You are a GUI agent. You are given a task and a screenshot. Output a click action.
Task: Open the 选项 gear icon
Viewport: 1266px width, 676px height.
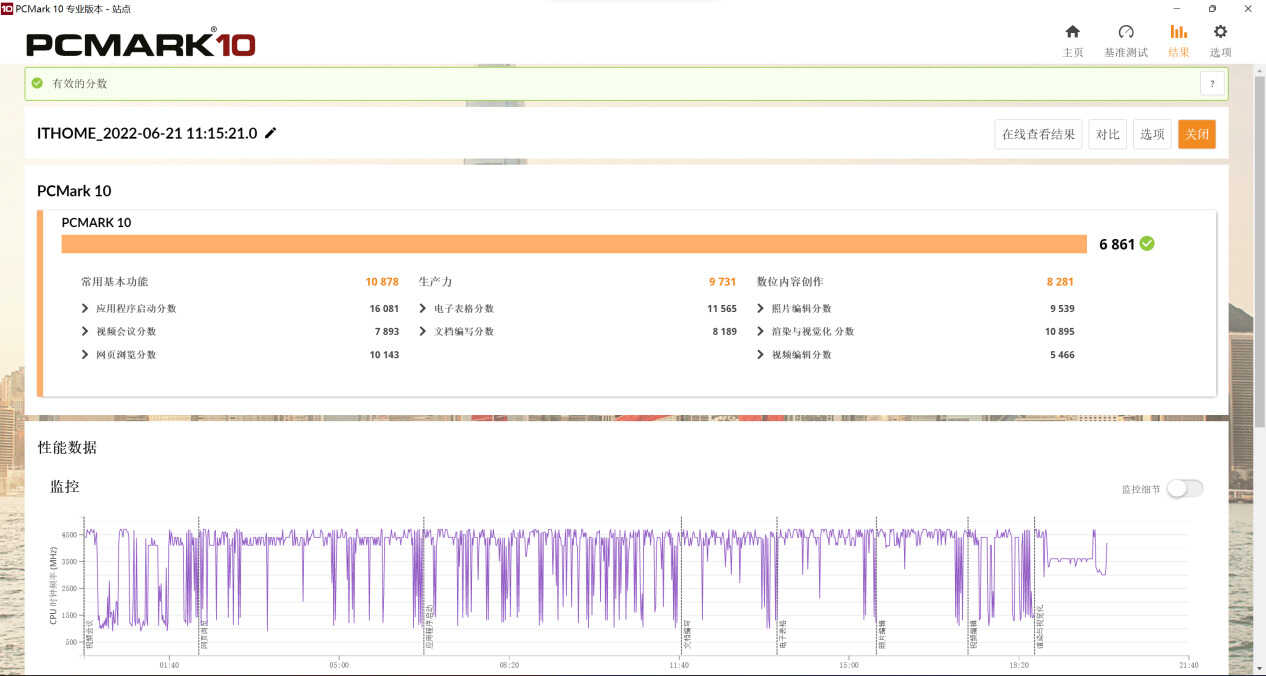1220,32
